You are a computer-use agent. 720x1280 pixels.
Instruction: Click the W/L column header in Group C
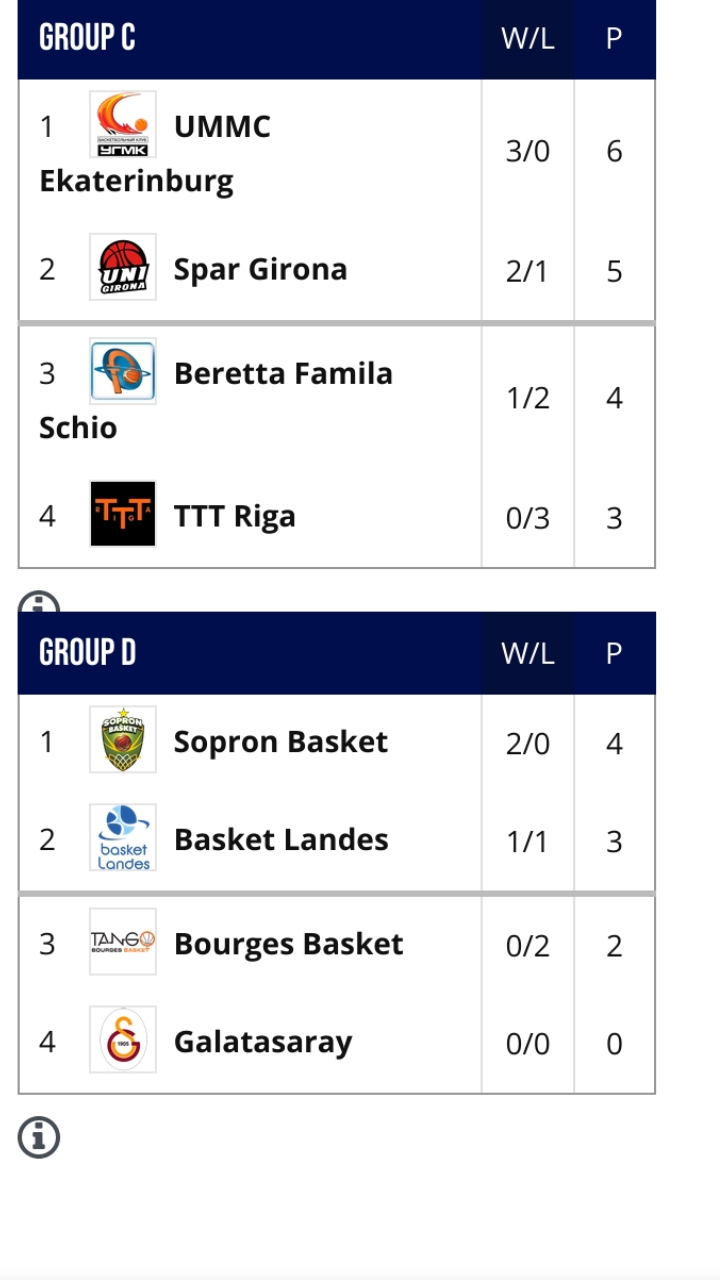click(527, 38)
